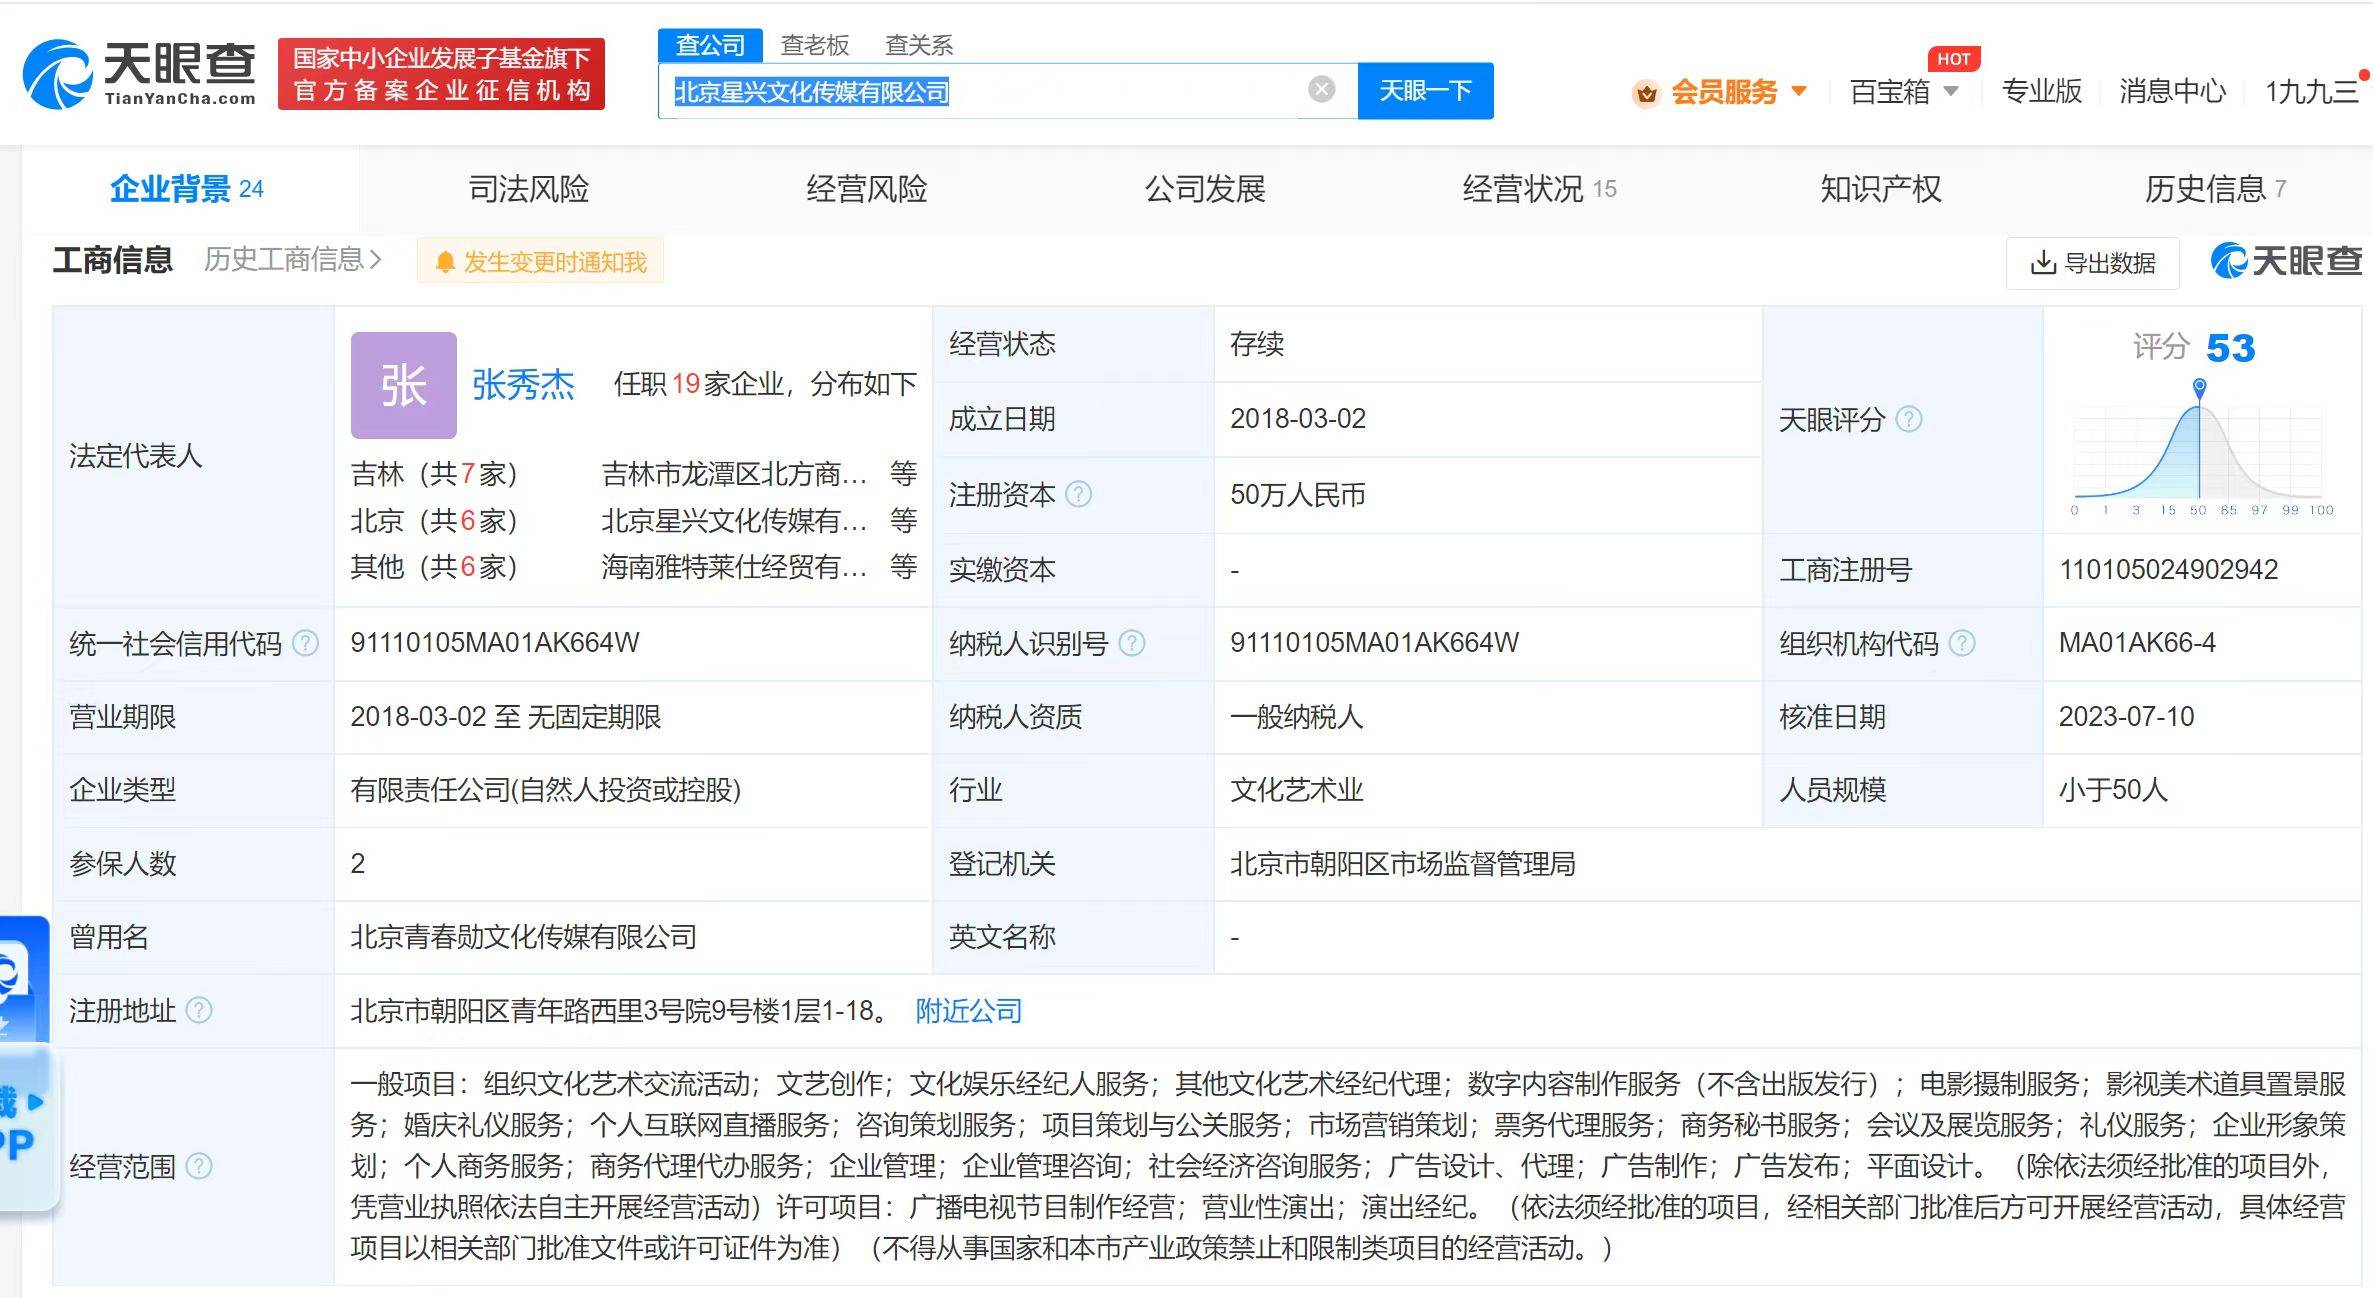Click help icon next to 组织机构代码
Viewport: 2373px width, 1298px height.
(x=1963, y=643)
